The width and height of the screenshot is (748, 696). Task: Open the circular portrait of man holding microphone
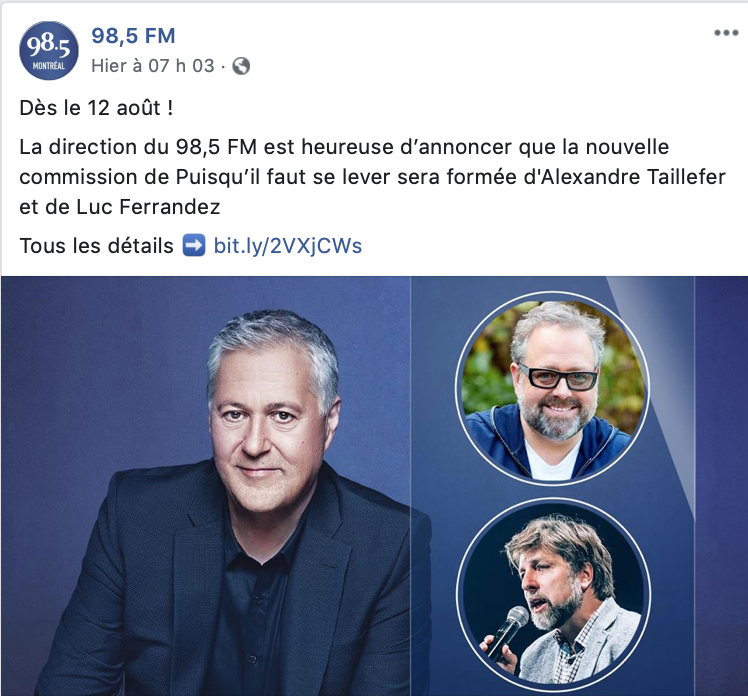(x=553, y=595)
